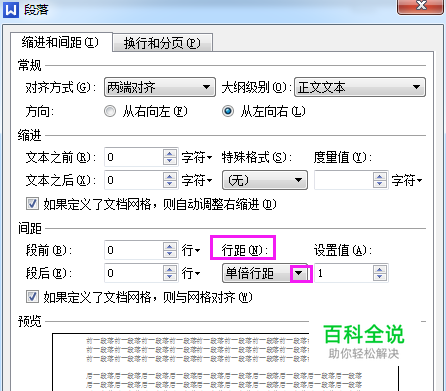Open 对齐方式 dropdown showing 两端对齐
Screen dimensions: 446x391
(x=160, y=87)
